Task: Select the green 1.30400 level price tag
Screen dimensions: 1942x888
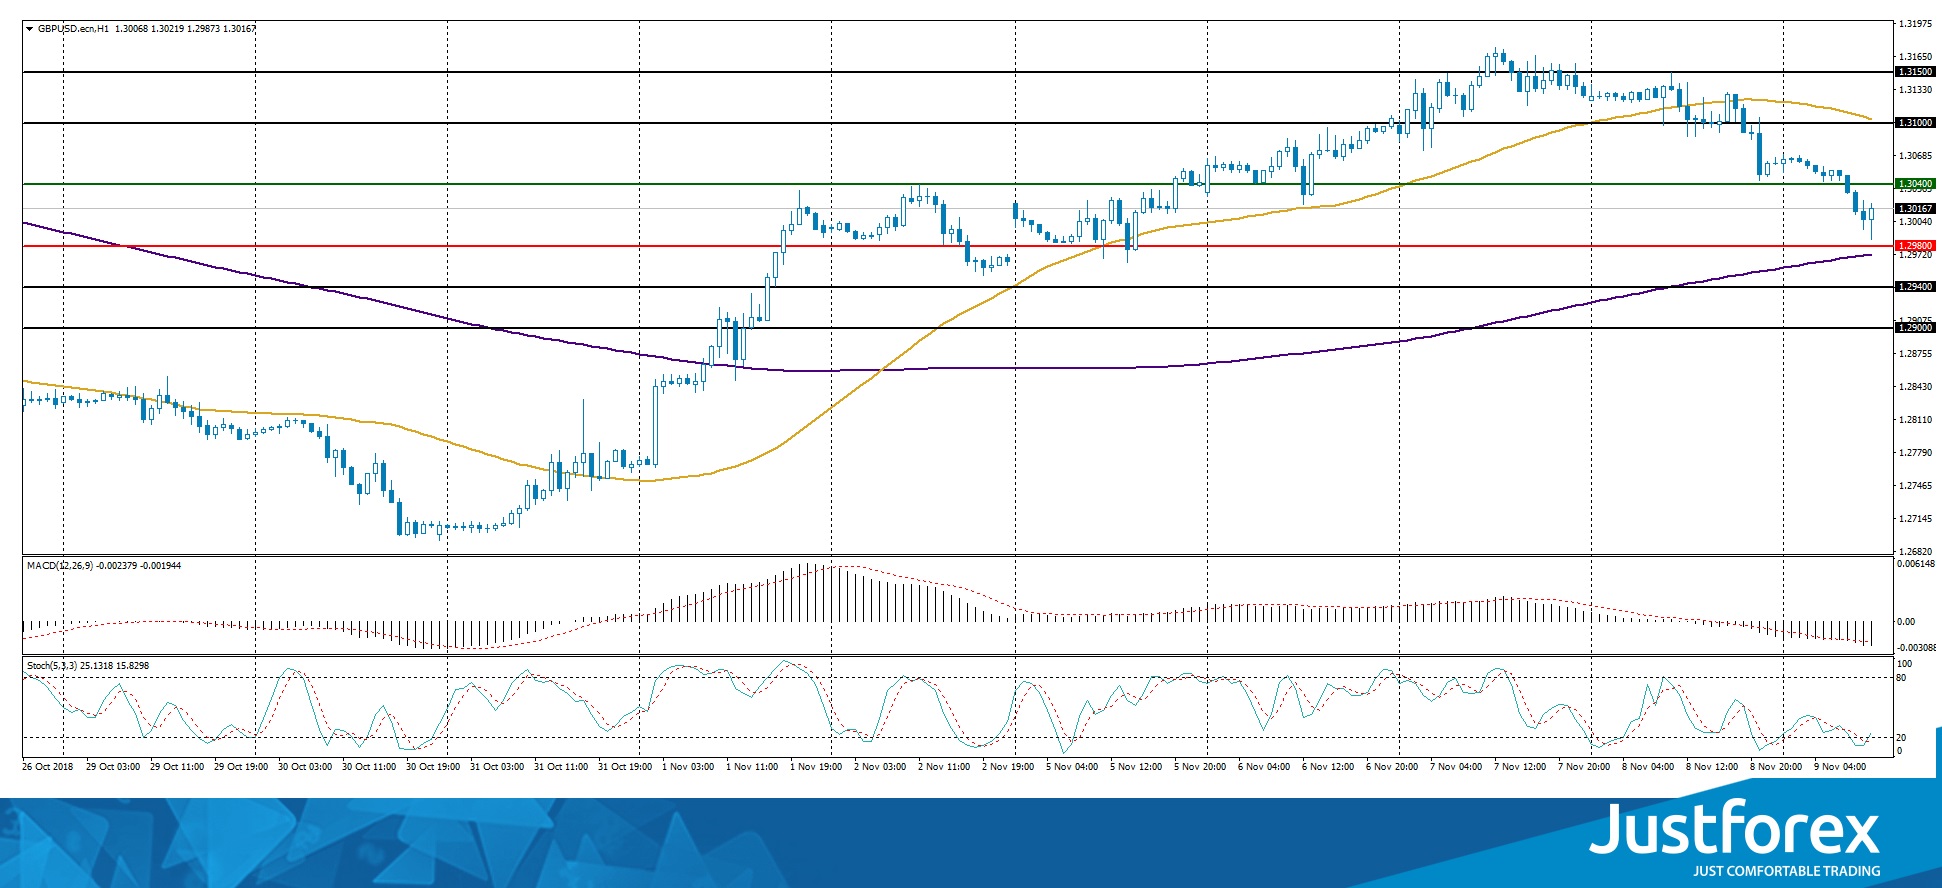Action: pyautogui.click(x=1915, y=184)
